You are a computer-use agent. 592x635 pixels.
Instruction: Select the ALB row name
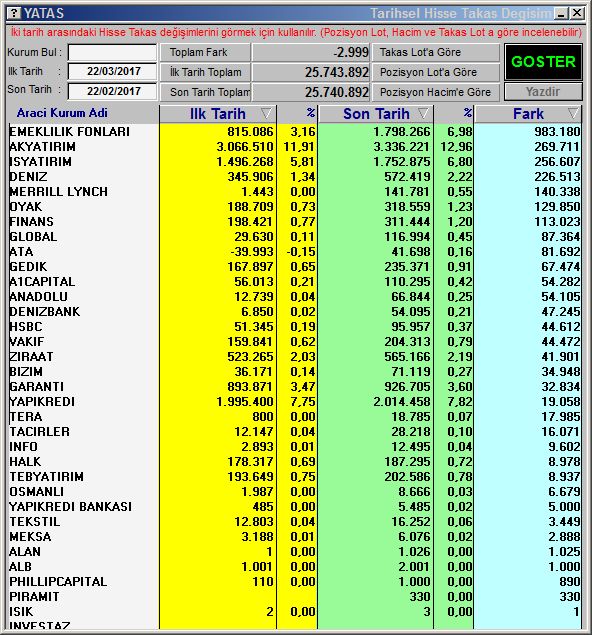tap(21, 566)
